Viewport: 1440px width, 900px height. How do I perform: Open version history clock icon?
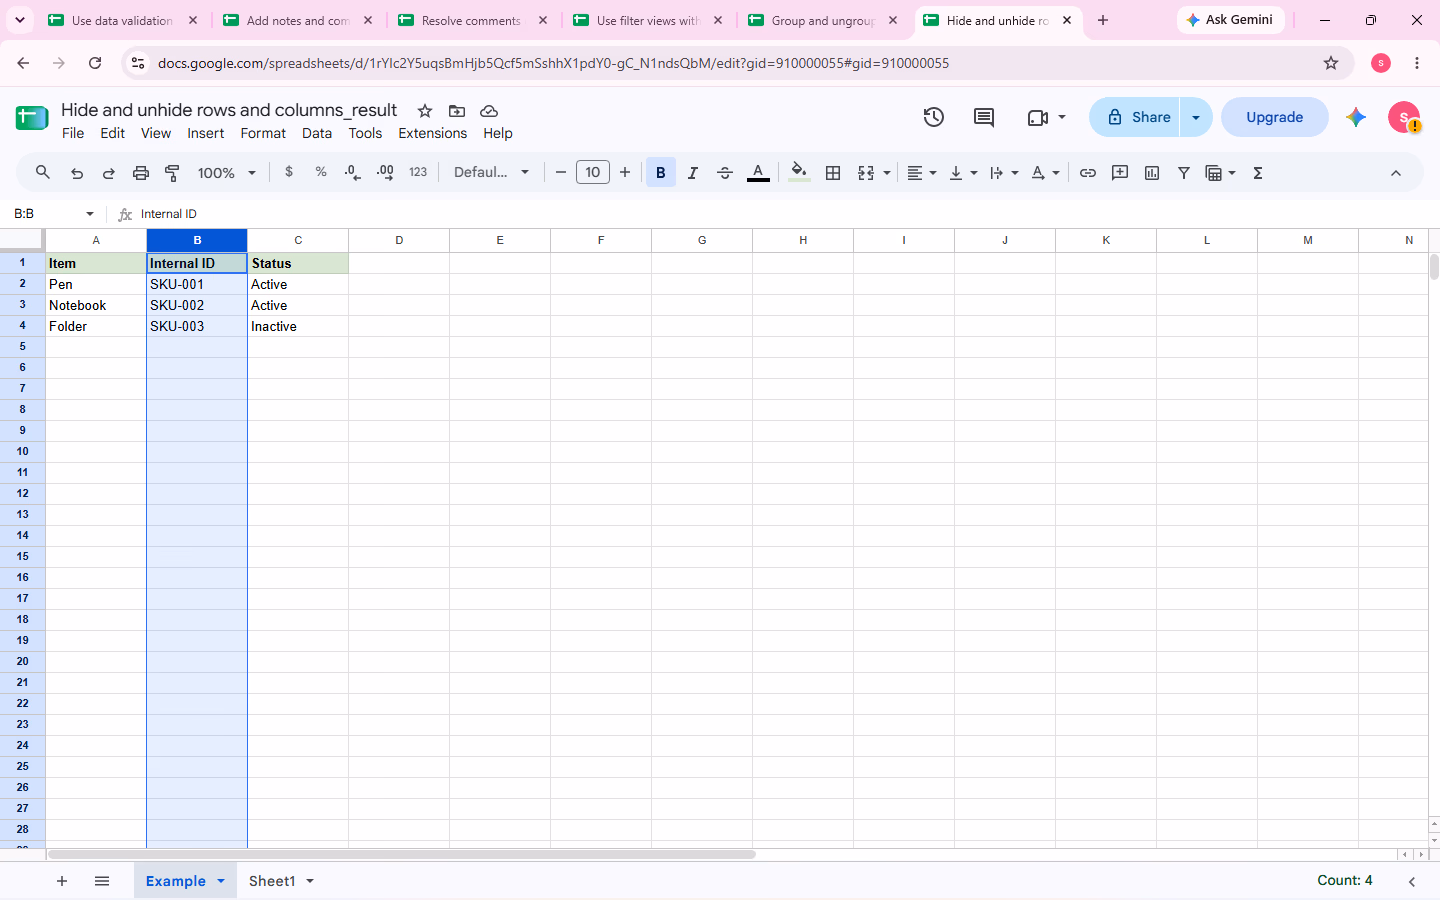tap(934, 117)
